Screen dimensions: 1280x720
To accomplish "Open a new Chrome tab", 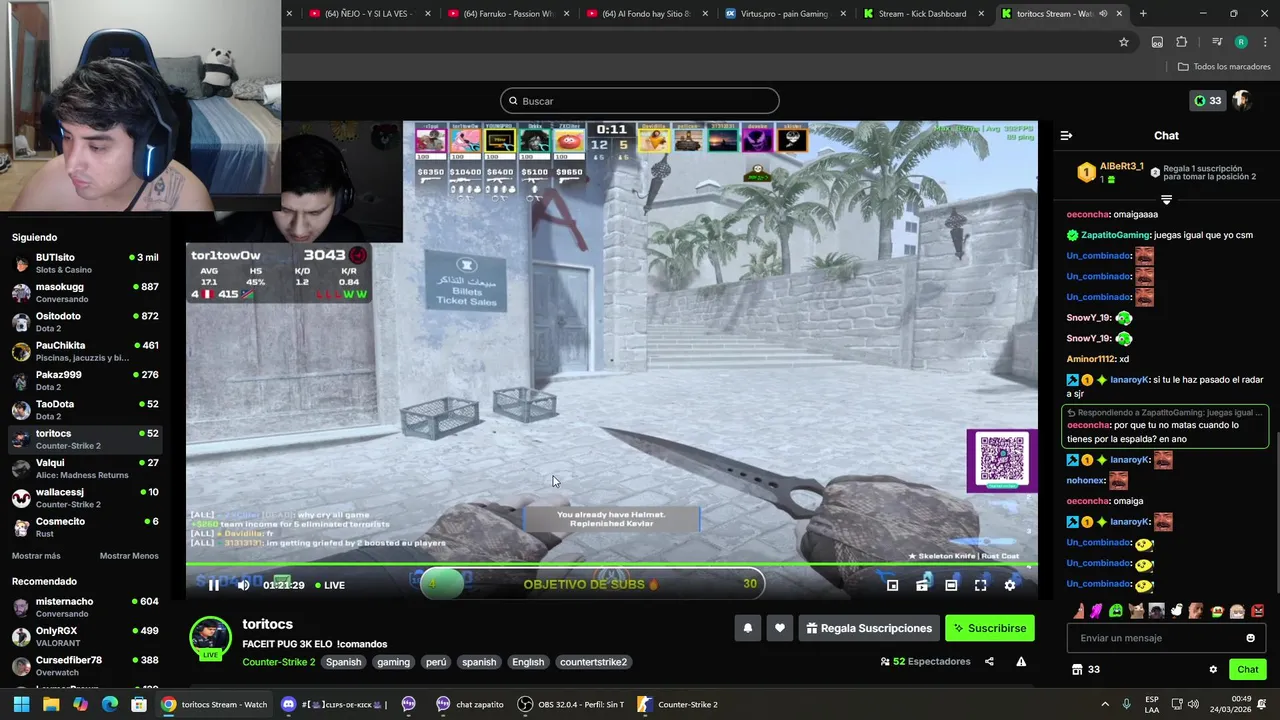I will [x=1143, y=14].
